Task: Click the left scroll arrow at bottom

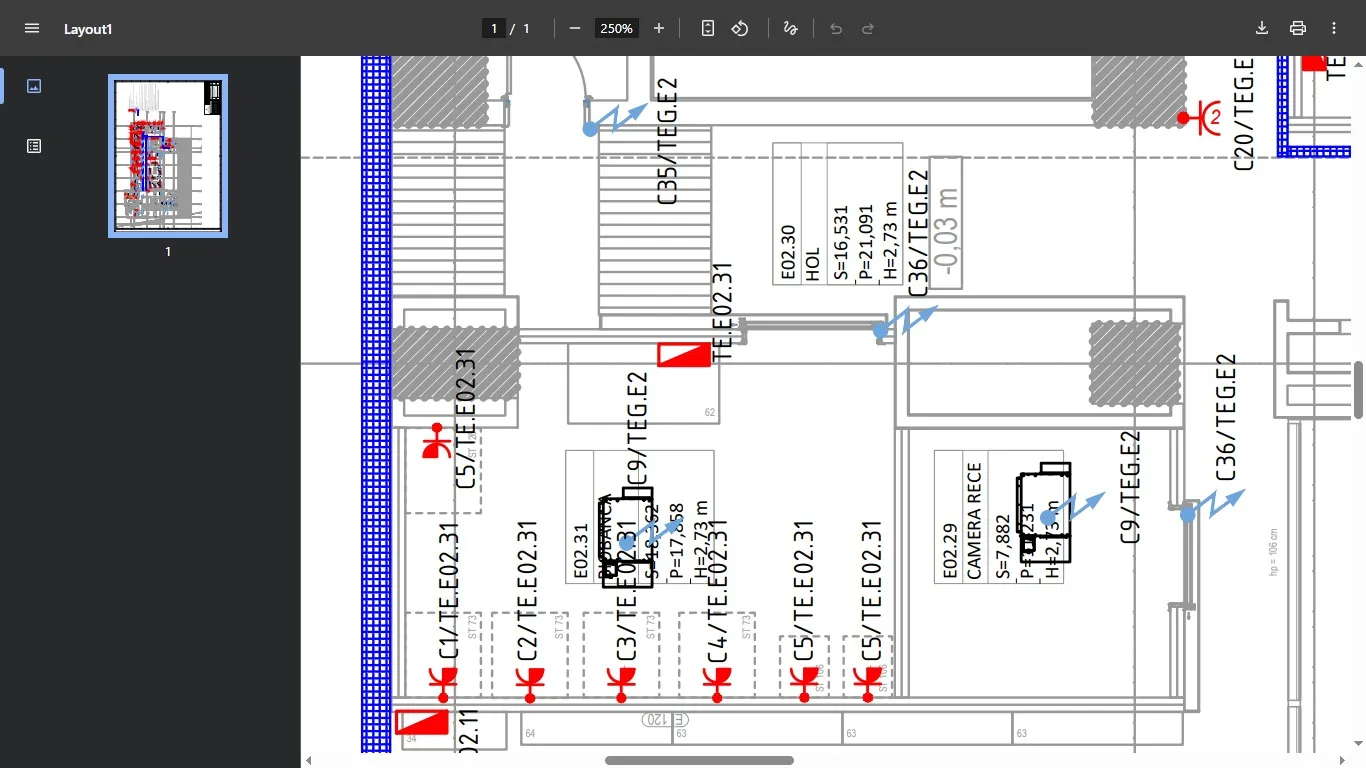Action: pos(309,761)
